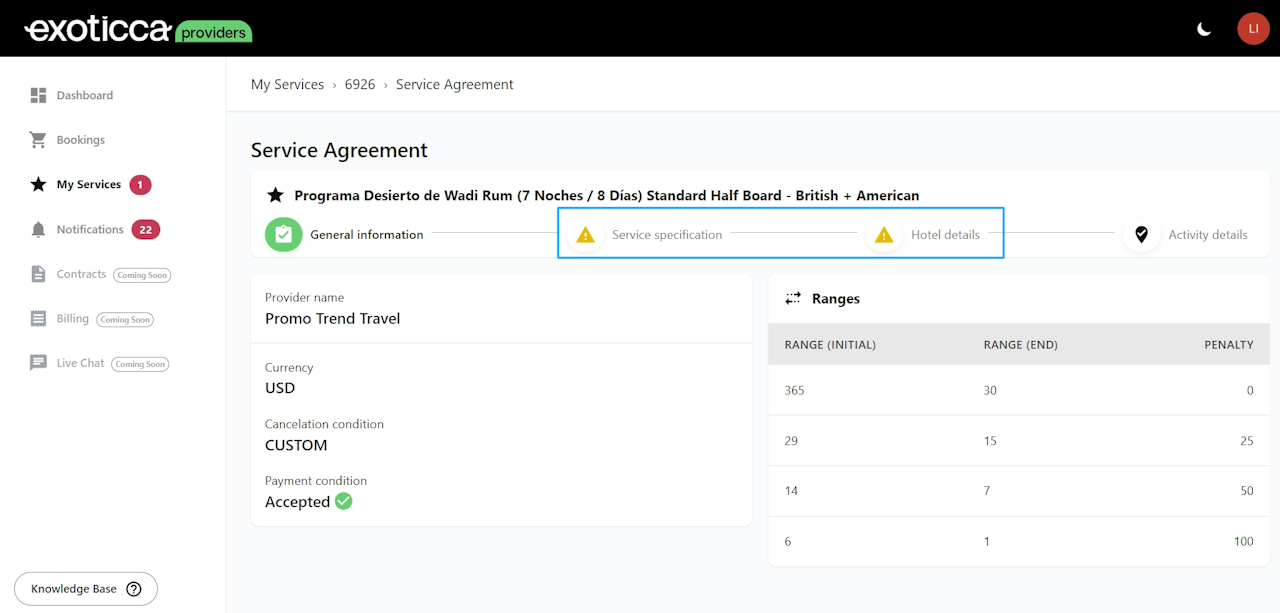Screen dimensions: 1280x613
Task: Click the General information green check icon
Action: [x=284, y=234]
